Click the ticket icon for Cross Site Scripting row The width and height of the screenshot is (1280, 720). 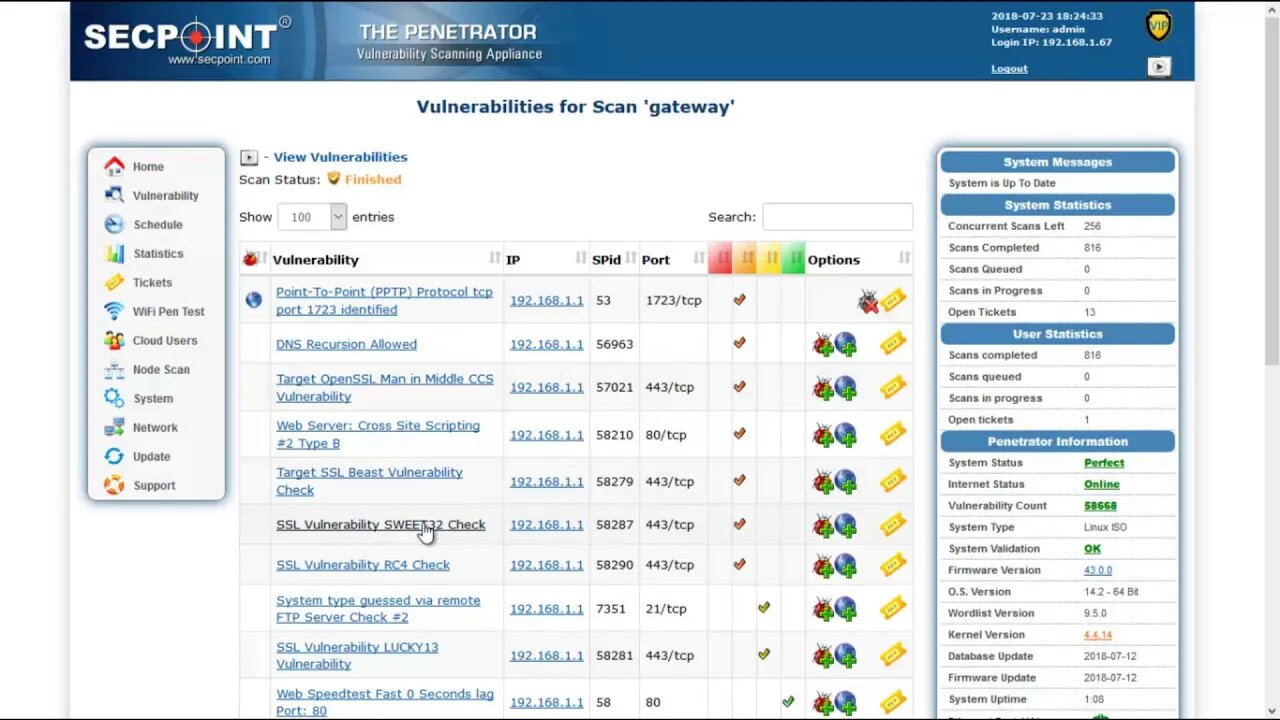pyautogui.click(x=893, y=434)
